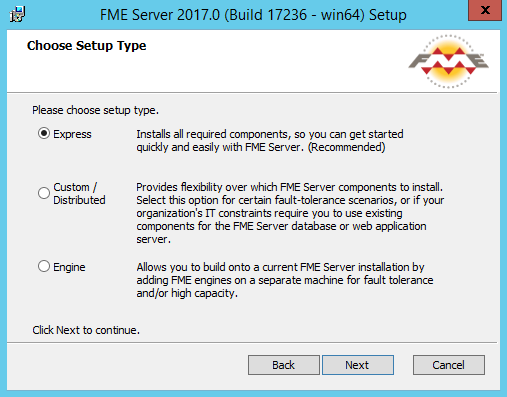
Task: Click the Engine description about adding FME engines
Action: pos(285,280)
